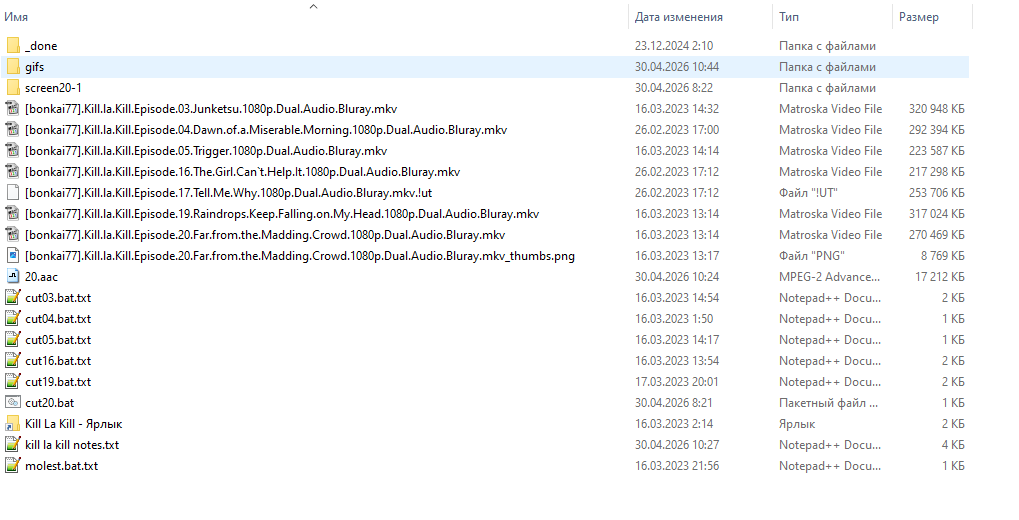Click the cut05.bat.txt Notepad++ icon
This screenshot has width=1019, height=520.
13,339
